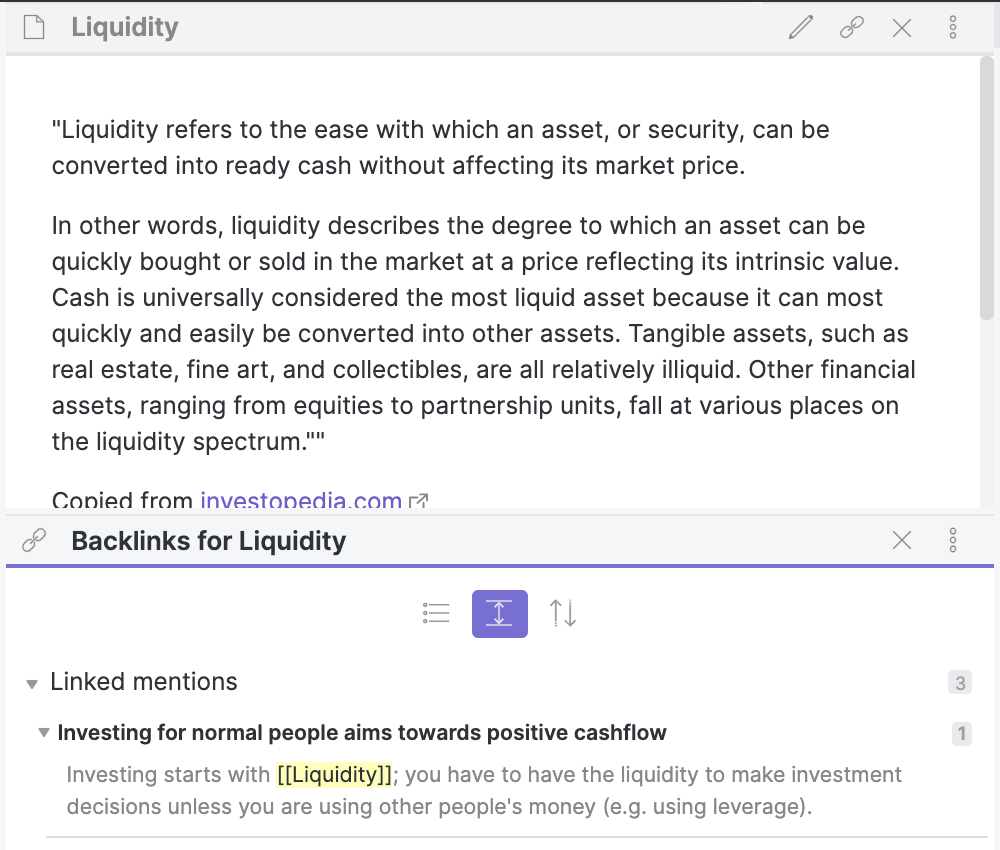
Task: Open note Investing for normal people aims
Action: 362,733
